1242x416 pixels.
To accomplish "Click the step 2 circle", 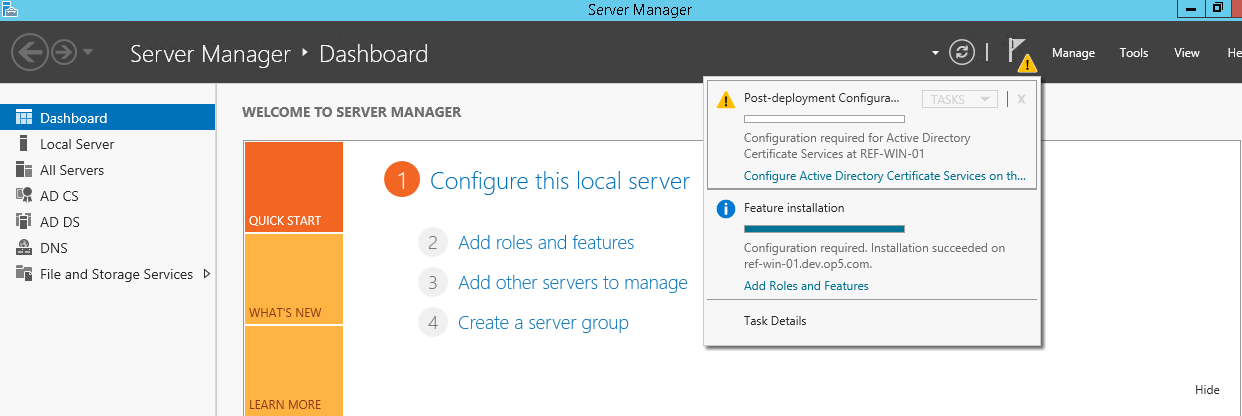I will click(432, 242).
